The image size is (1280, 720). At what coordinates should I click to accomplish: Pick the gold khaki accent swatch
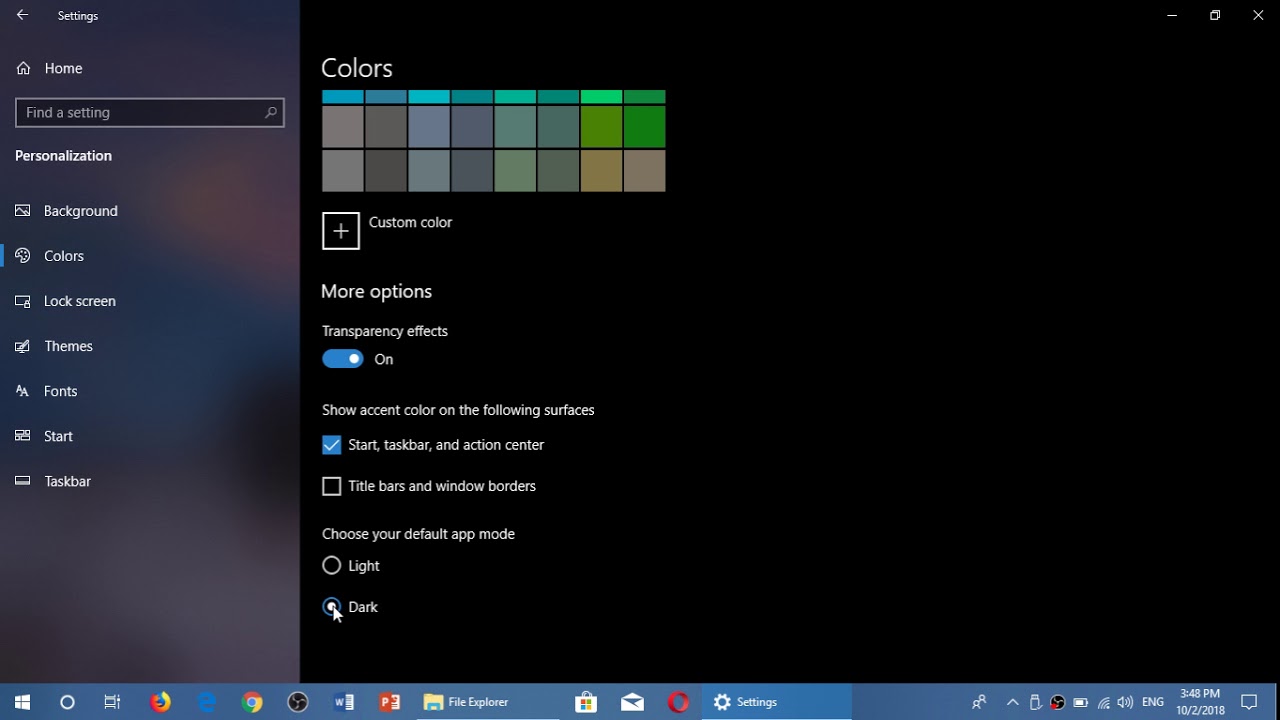click(x=601, y=170)
